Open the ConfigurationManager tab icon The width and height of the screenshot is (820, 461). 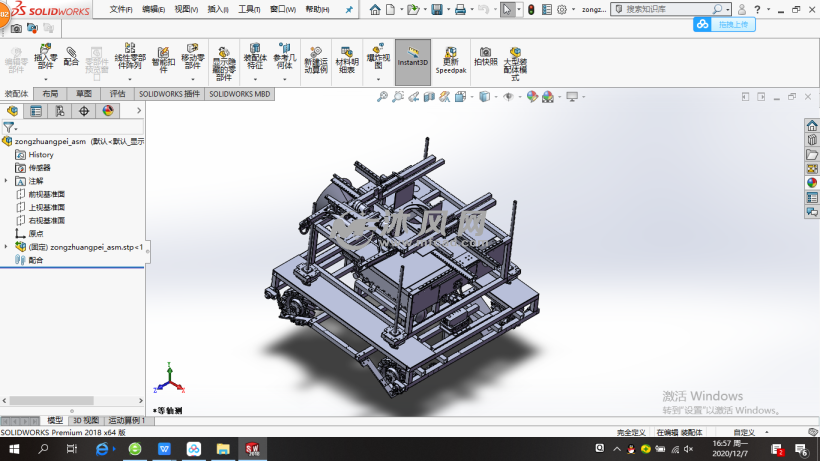[x=60, y=111]
